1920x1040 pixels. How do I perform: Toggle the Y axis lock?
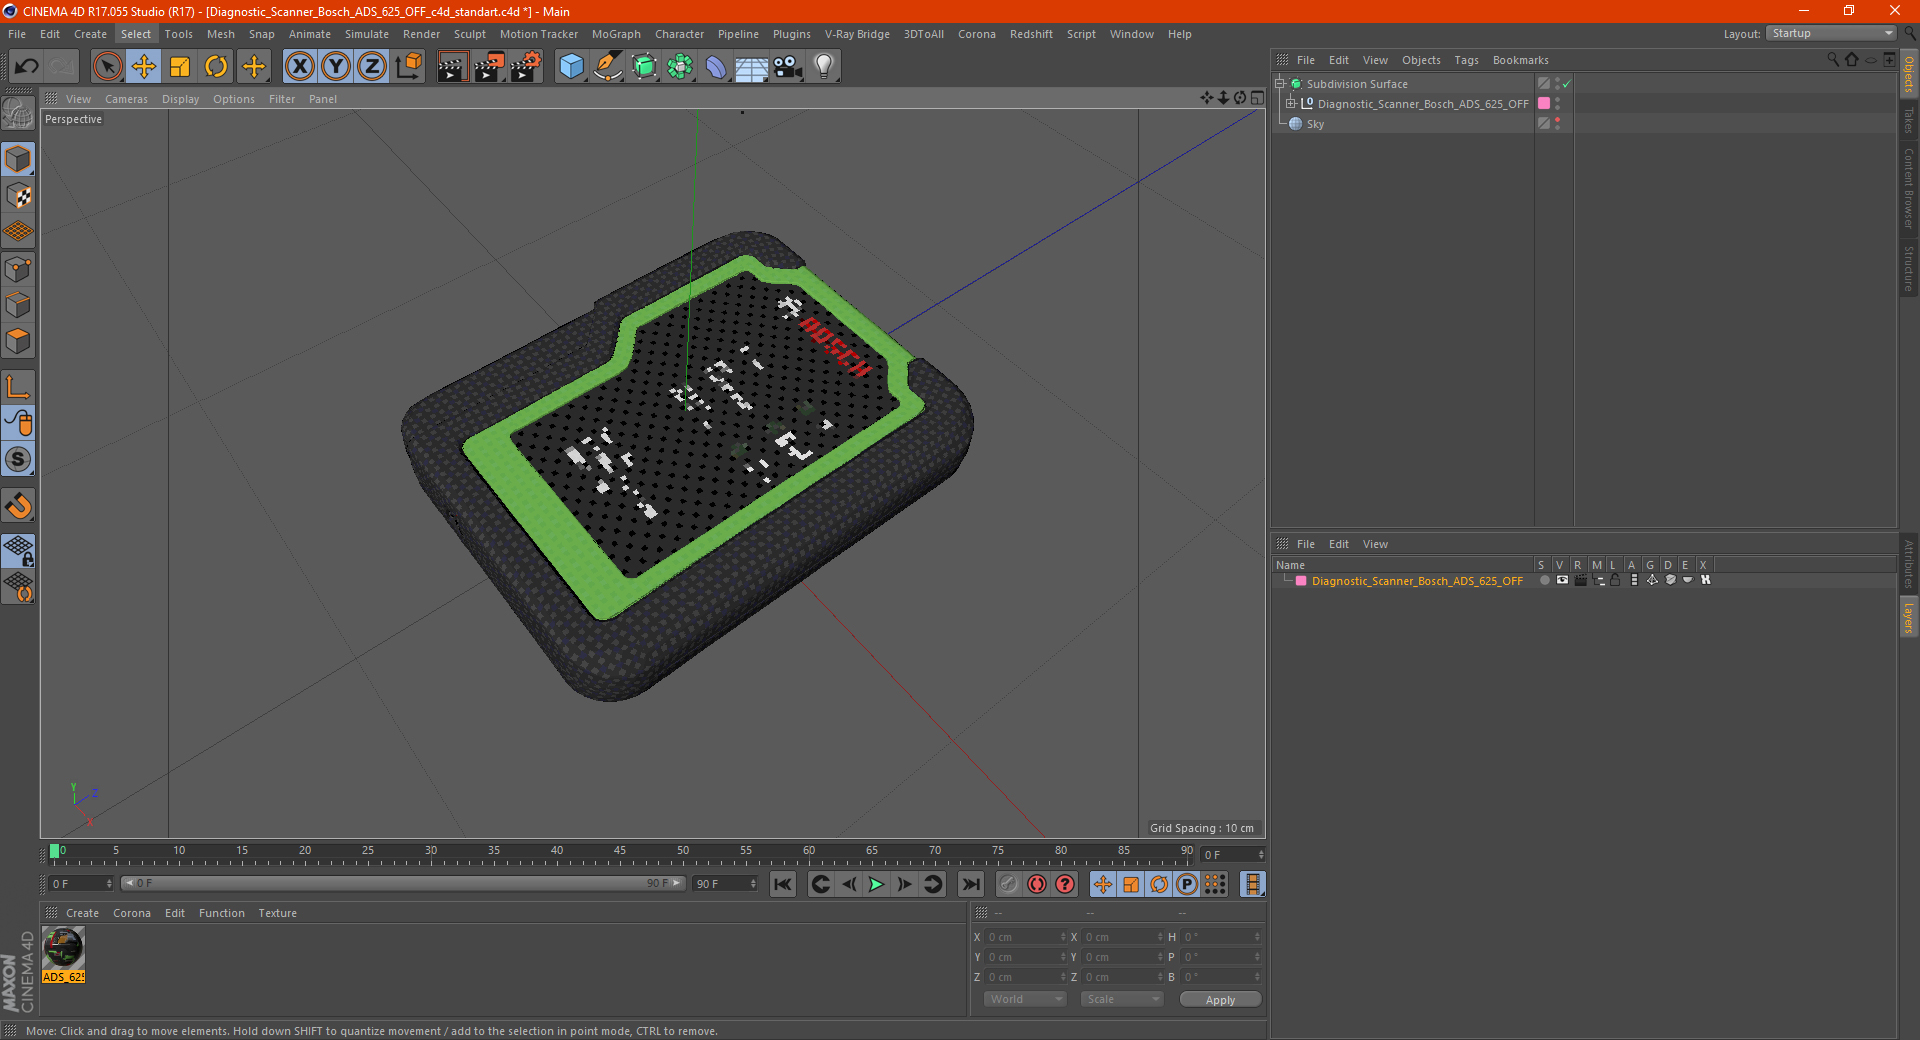click(x=336, y=67)
